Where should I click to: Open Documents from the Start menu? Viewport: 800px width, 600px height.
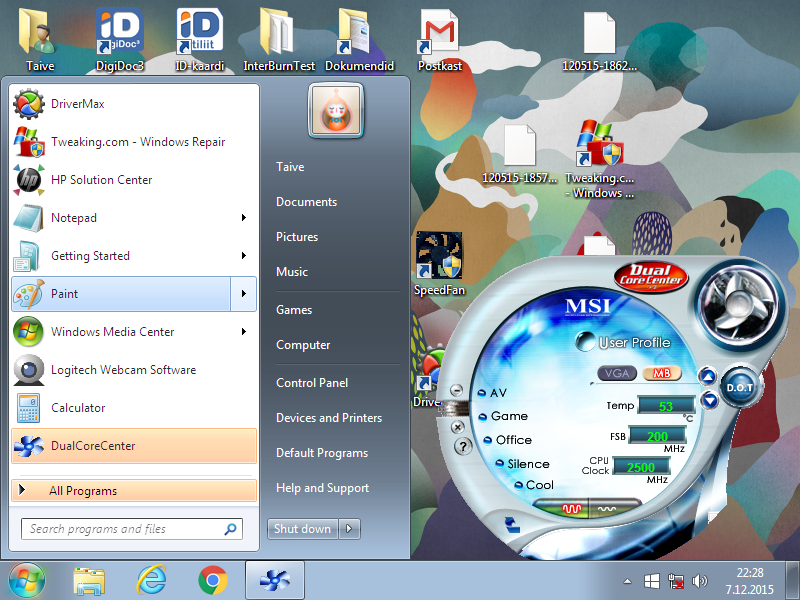coord(307,202)
